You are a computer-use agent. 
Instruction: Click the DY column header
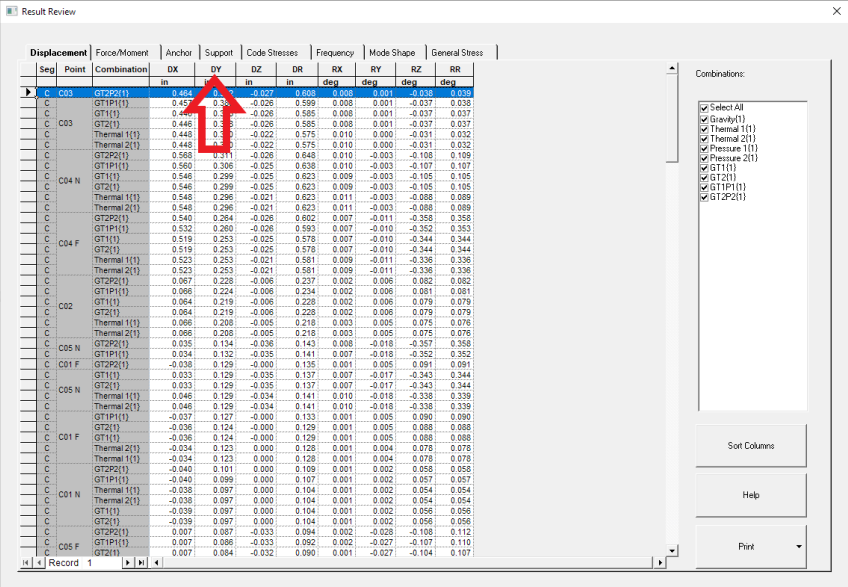pyautogui.click(x=215, y=69)
